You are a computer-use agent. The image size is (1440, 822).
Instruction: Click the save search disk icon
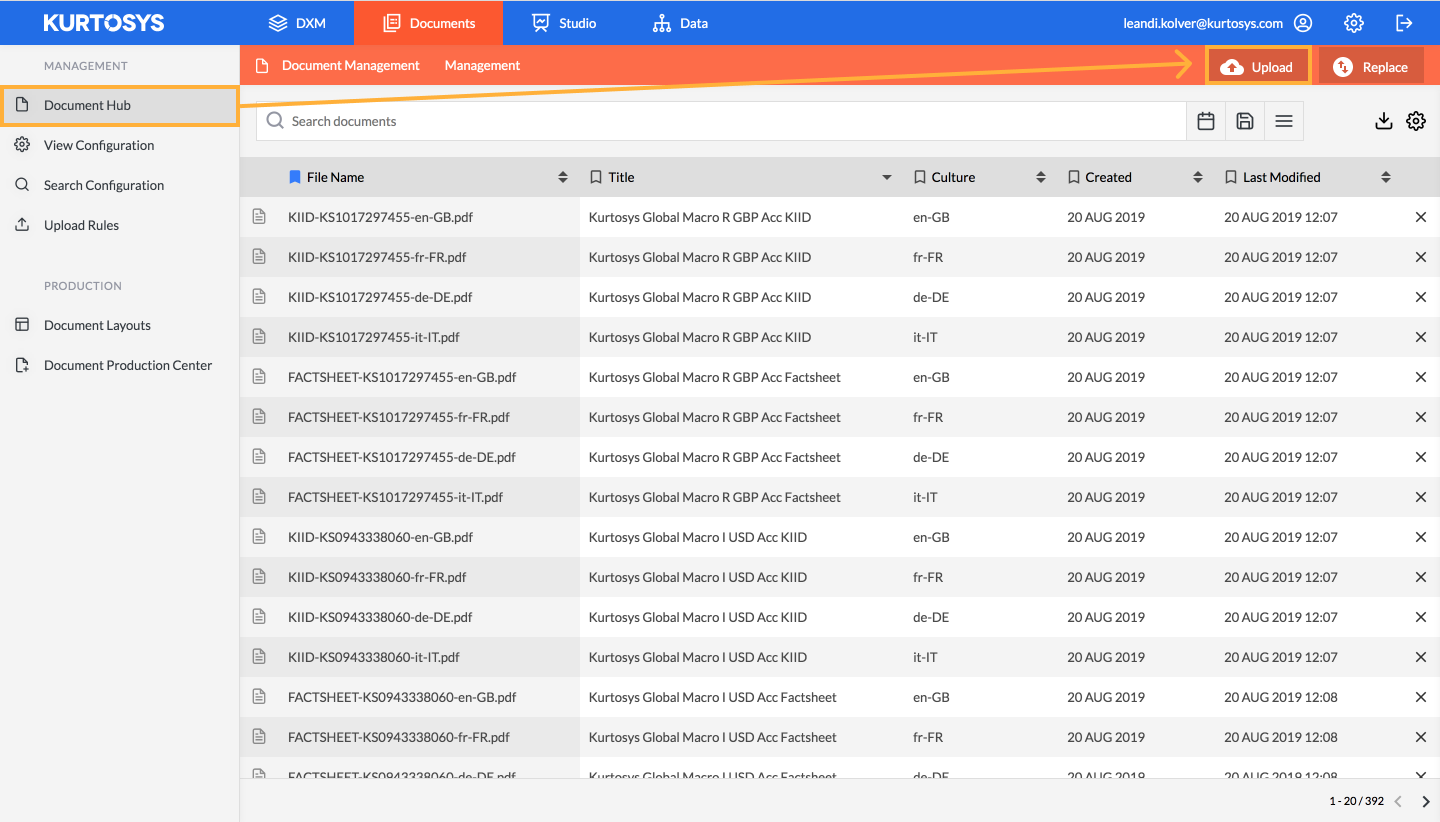1245,121
